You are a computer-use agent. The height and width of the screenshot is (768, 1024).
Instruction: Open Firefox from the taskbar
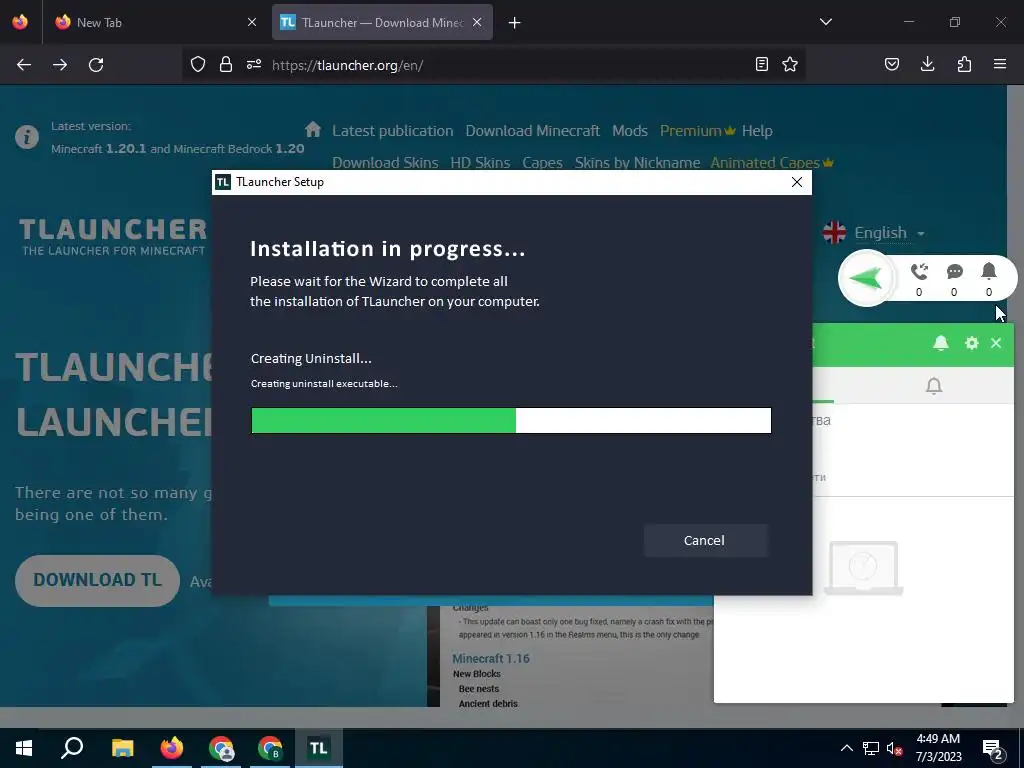pos(172,748)
